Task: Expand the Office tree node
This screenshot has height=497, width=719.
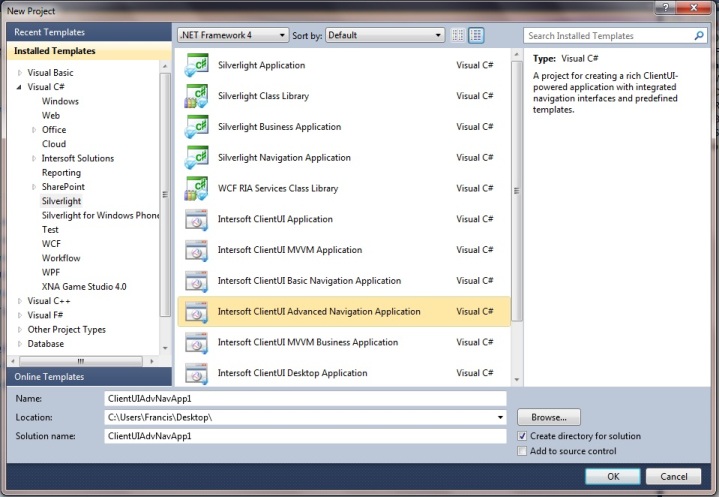Action: click(x=34, y=130)
